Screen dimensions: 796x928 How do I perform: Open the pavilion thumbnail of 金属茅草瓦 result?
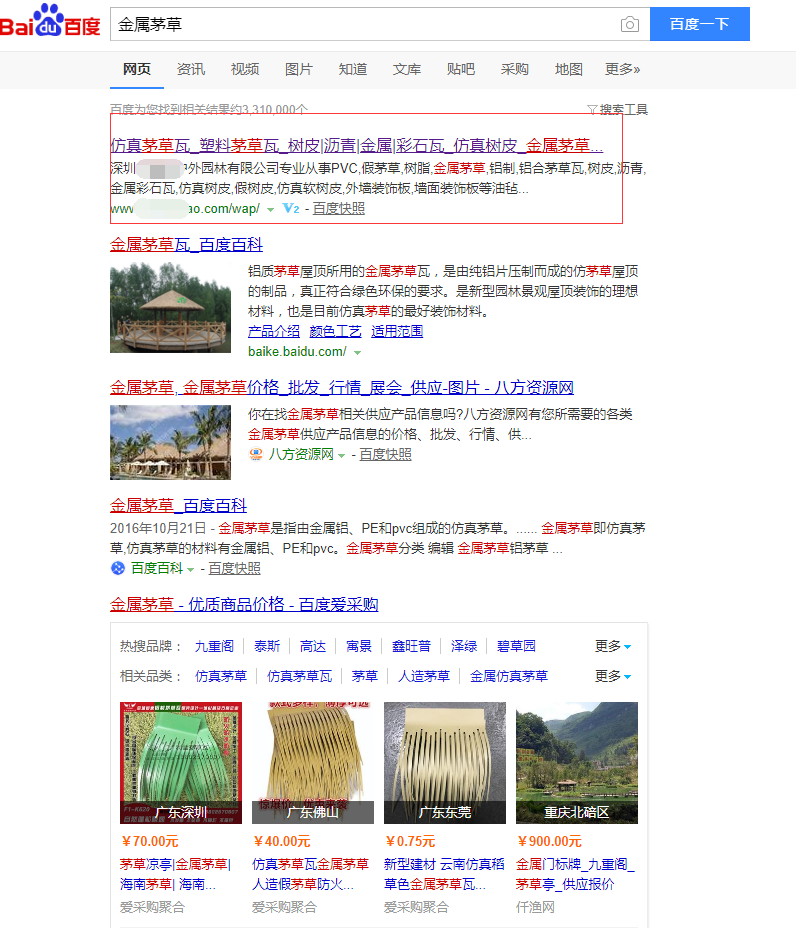170,307
